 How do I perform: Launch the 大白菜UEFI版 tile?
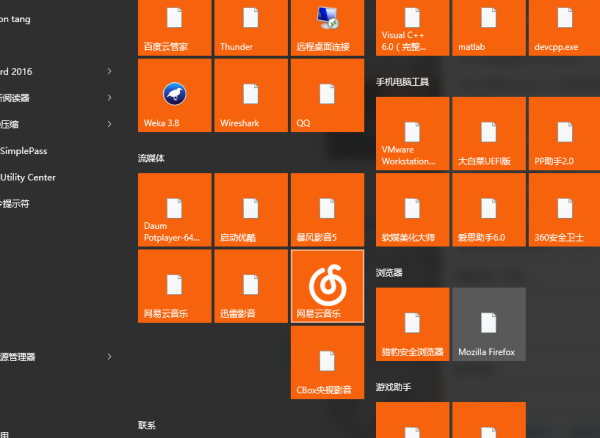489,134
